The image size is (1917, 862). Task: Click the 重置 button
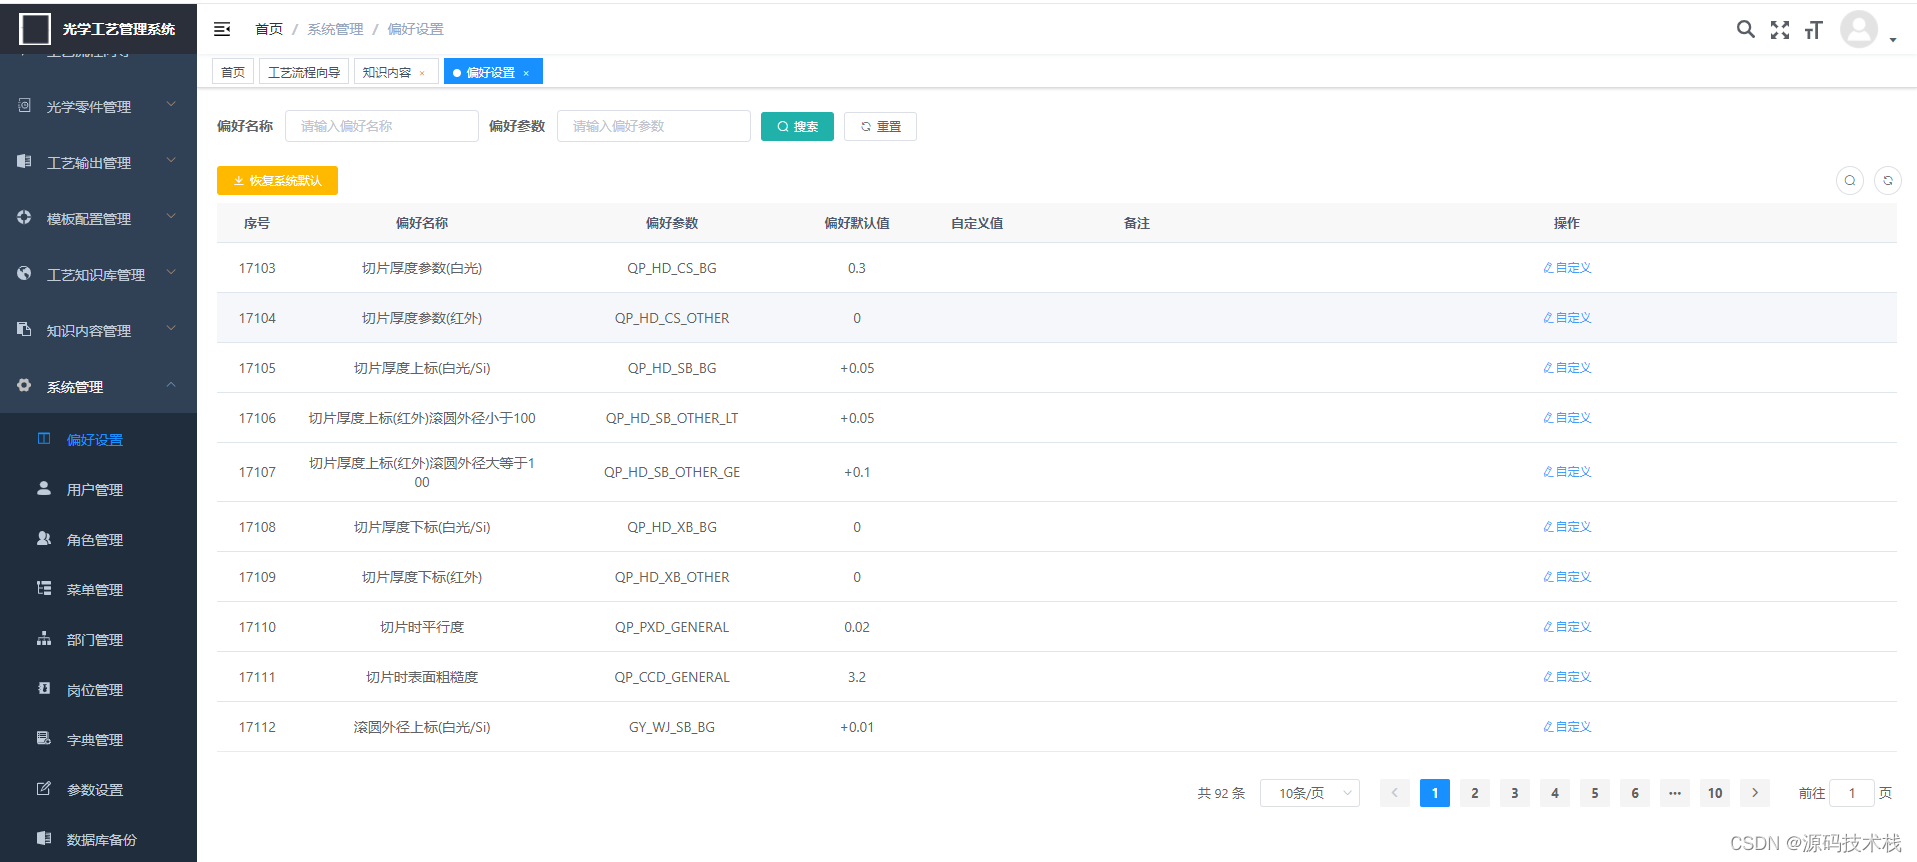pyautogui.click(x=880, y=126)
